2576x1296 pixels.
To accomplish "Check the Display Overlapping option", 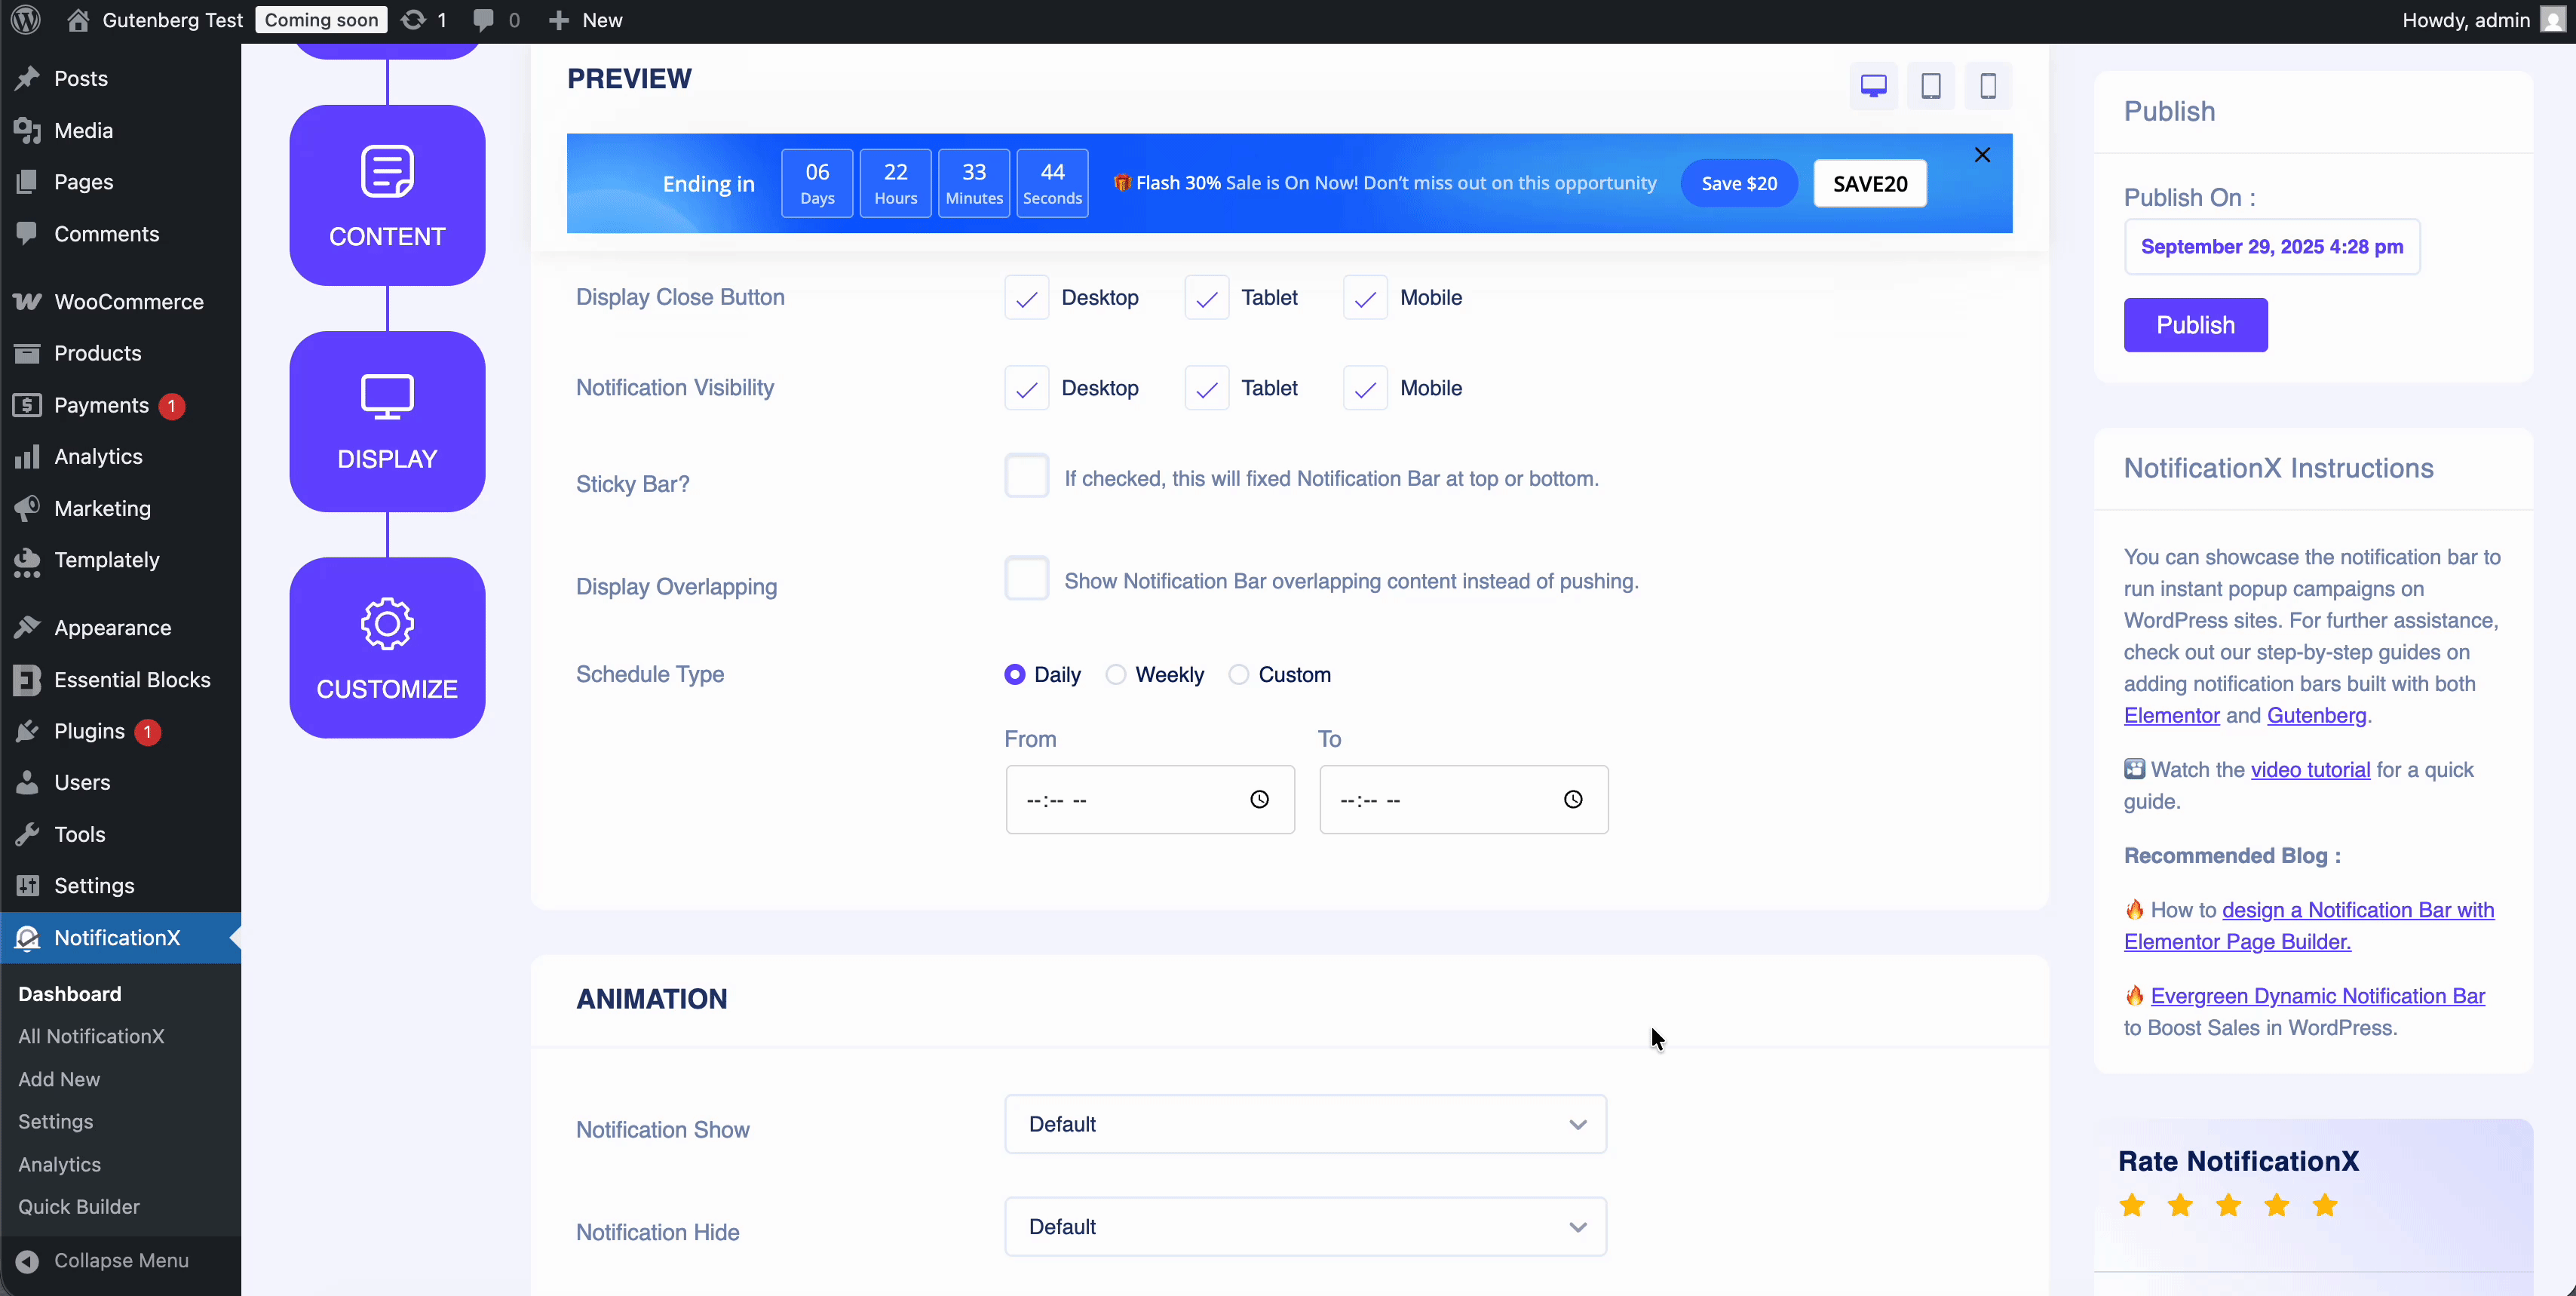I will coord(1026,579).
